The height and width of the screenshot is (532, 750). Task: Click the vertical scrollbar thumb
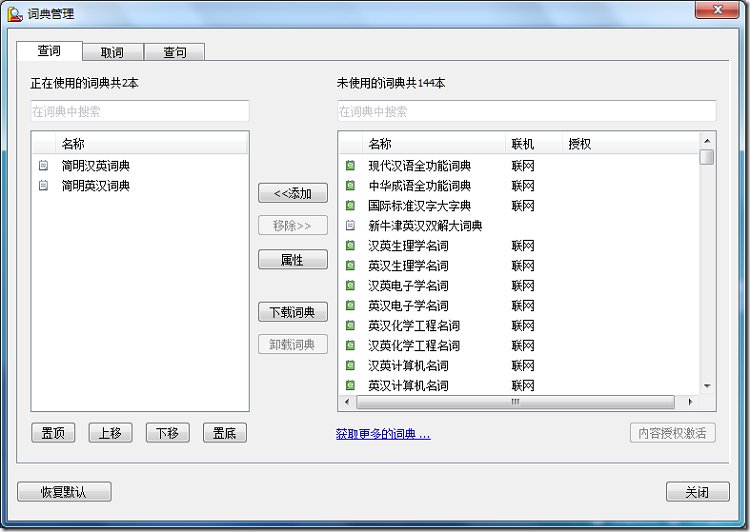coord(707,157)
